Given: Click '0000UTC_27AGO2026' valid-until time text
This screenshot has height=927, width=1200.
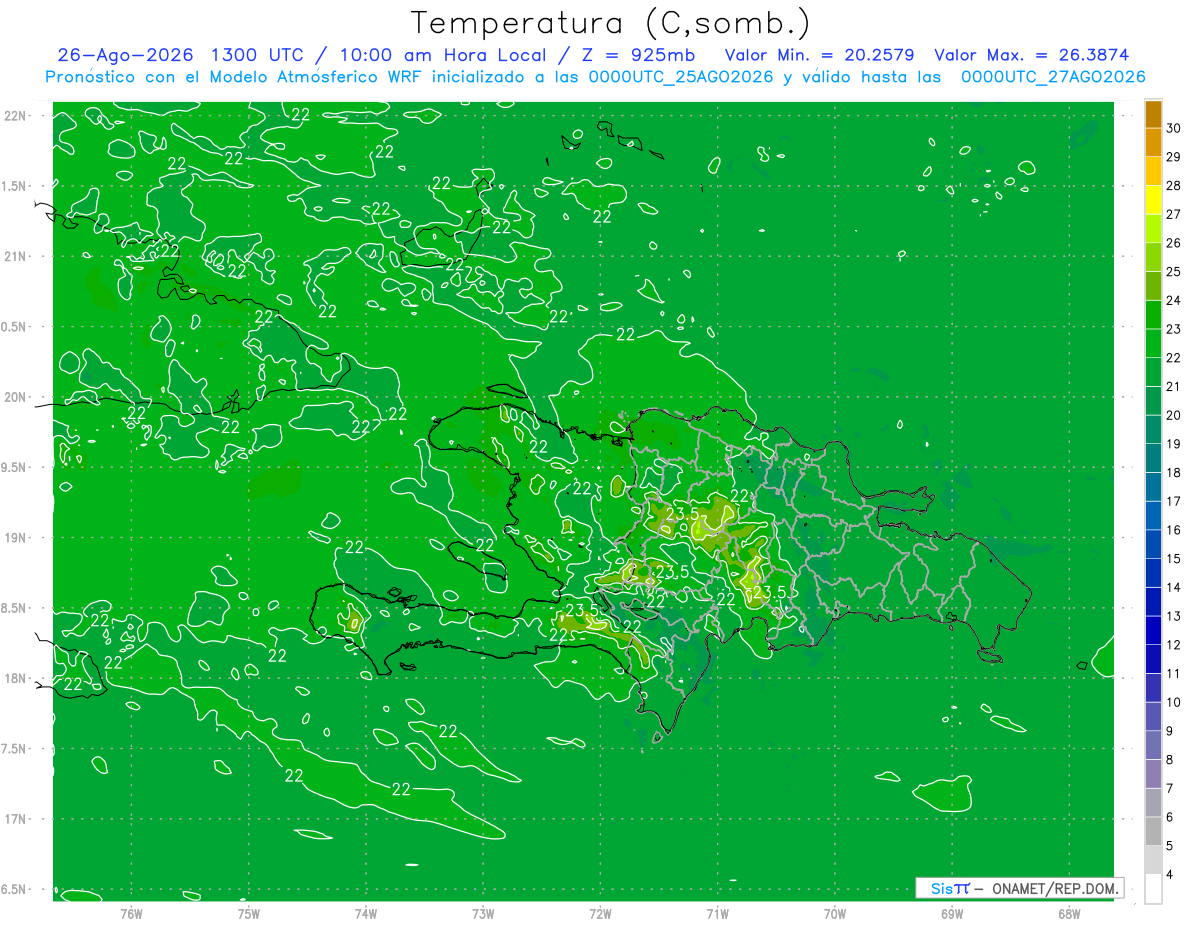Looking at the screenshot, I should coord(1054,77).
